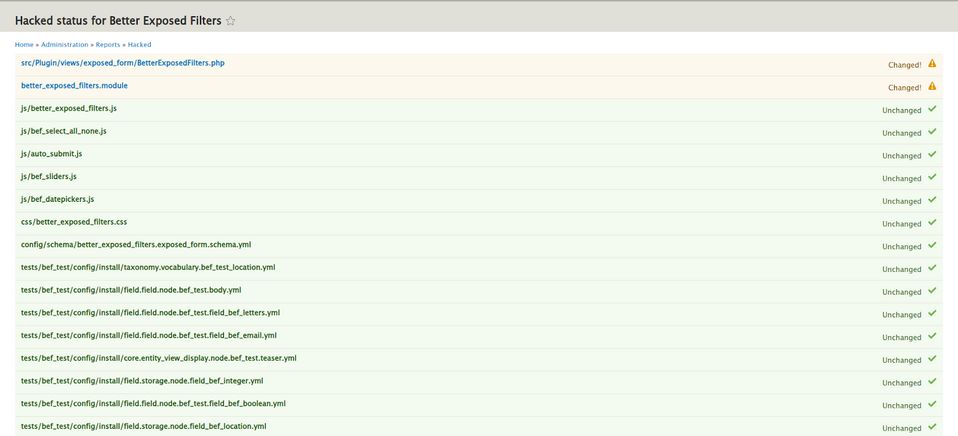The image size is (958, 436).
Task: Click the page title Hacked status heading
Action: [x=118, y=21]
